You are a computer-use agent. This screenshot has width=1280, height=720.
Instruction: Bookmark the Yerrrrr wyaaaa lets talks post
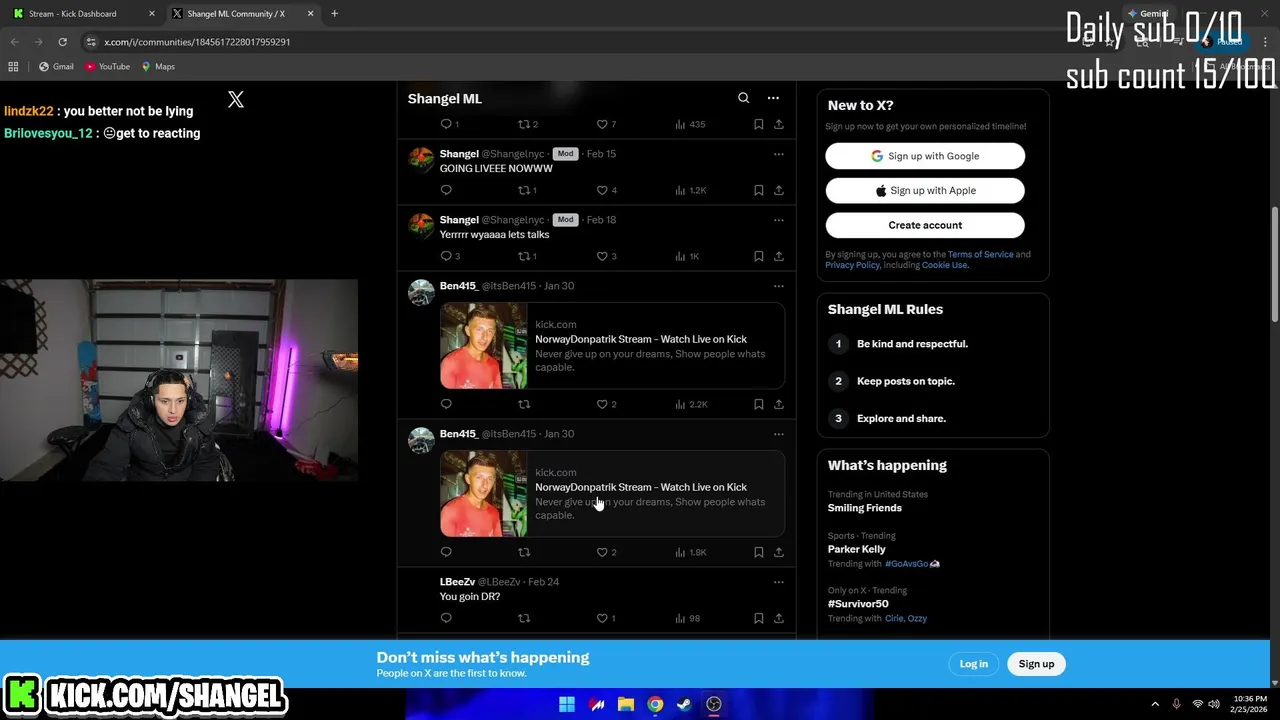pyautogui.click(x=759, y=256)
